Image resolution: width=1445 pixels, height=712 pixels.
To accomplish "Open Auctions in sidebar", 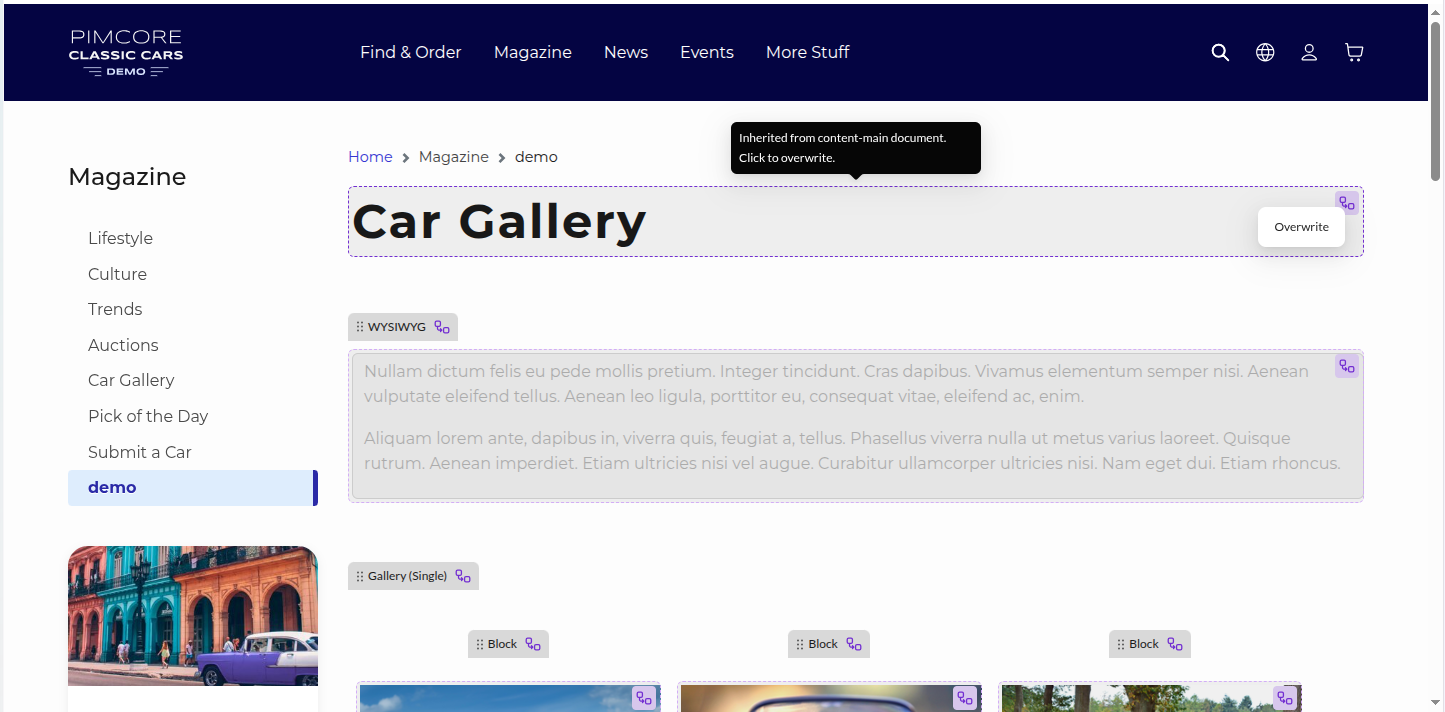I will (x=123, y=345).
